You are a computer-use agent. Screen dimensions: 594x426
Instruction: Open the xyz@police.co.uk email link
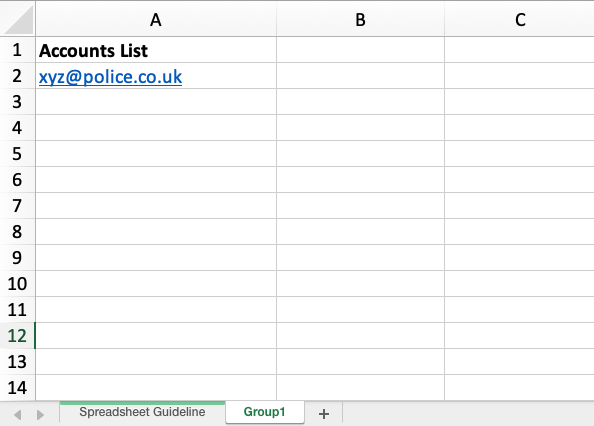110,77
